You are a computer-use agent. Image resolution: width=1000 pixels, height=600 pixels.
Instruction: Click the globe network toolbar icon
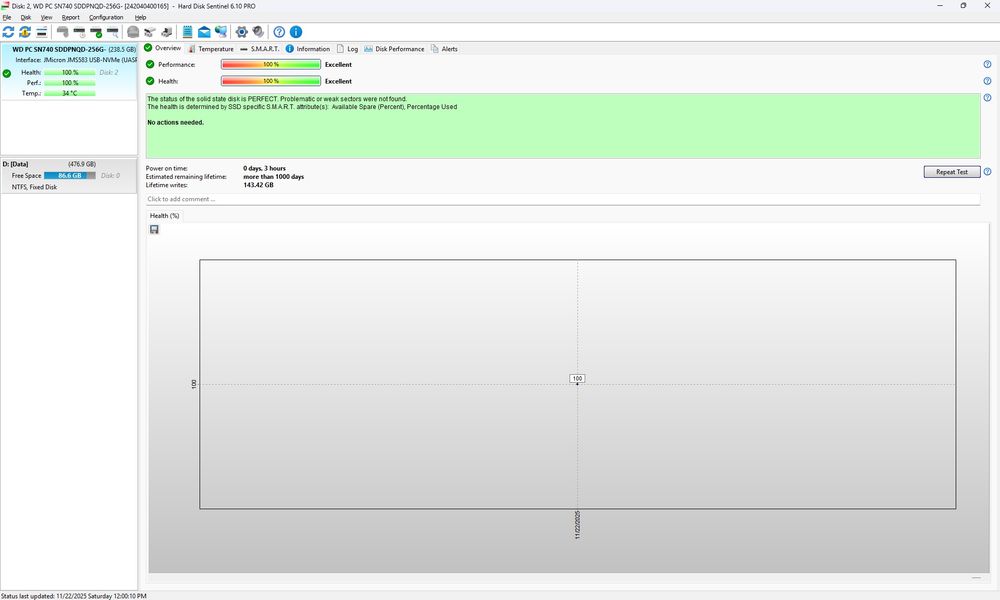tap(221, 32)
